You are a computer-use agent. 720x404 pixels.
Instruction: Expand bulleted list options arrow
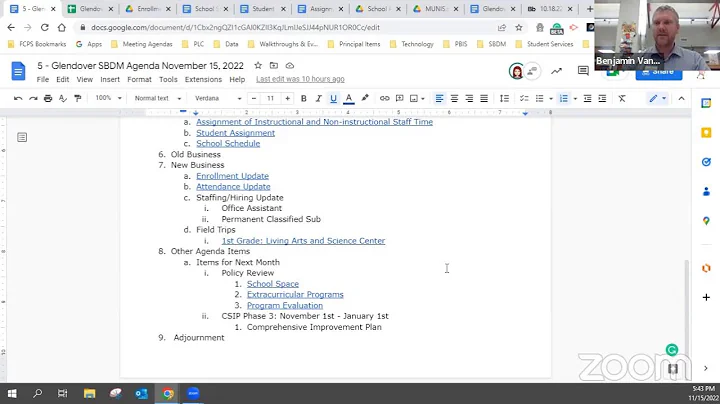[x=551, y=98]
